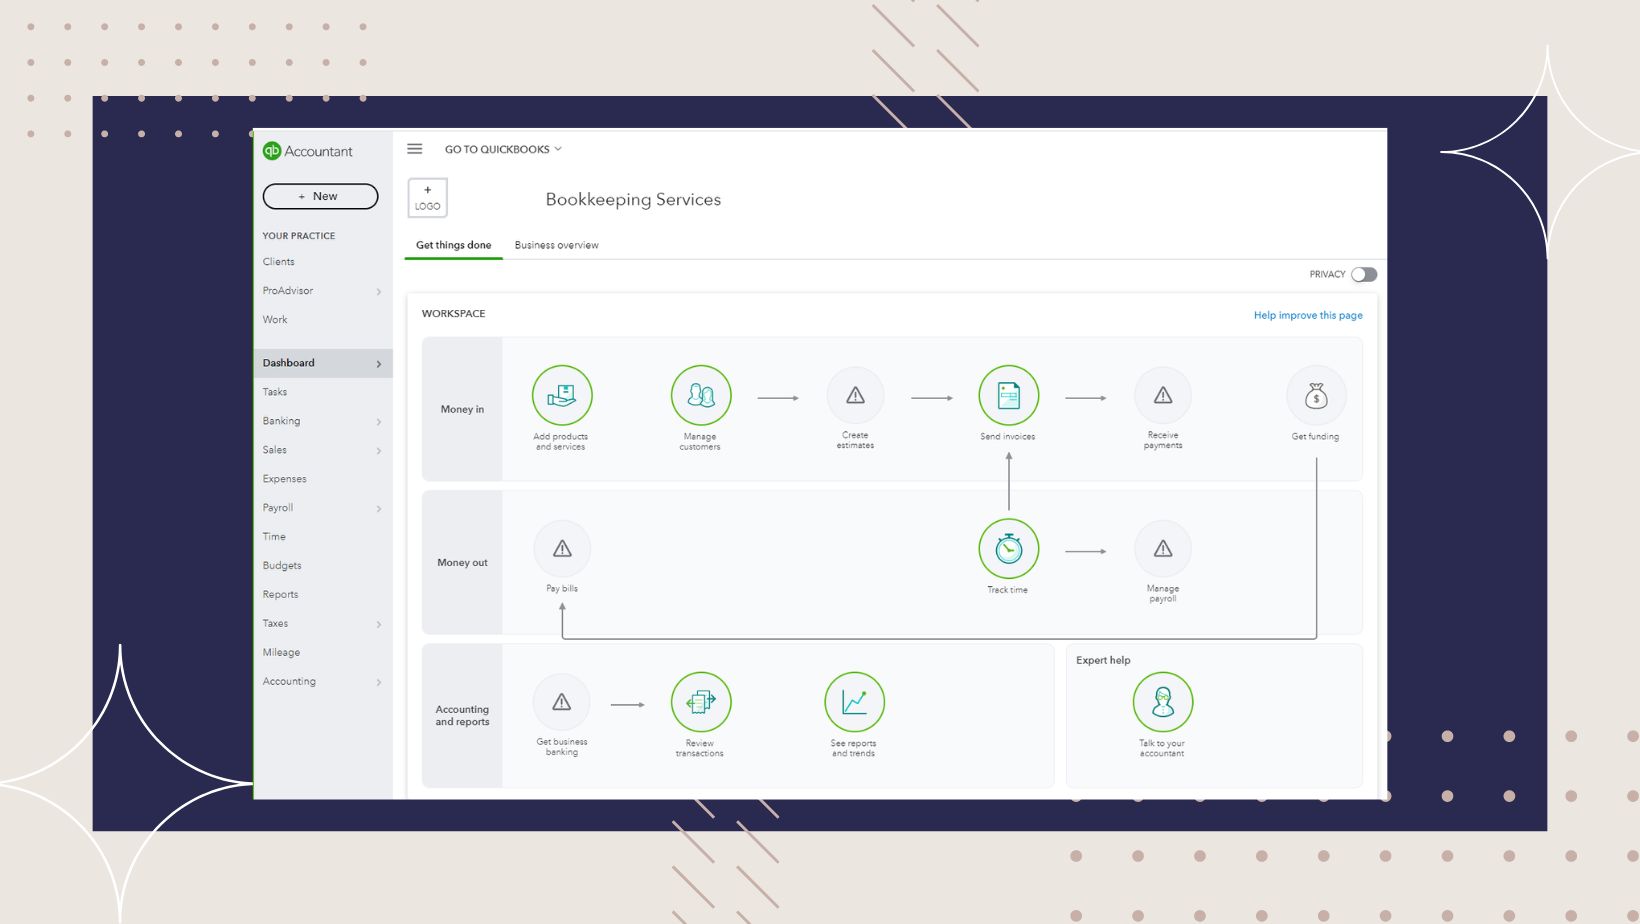Viewport: 1640px width, 924px height.
Task: Switch to the Business overview tab
Action: 557,245
